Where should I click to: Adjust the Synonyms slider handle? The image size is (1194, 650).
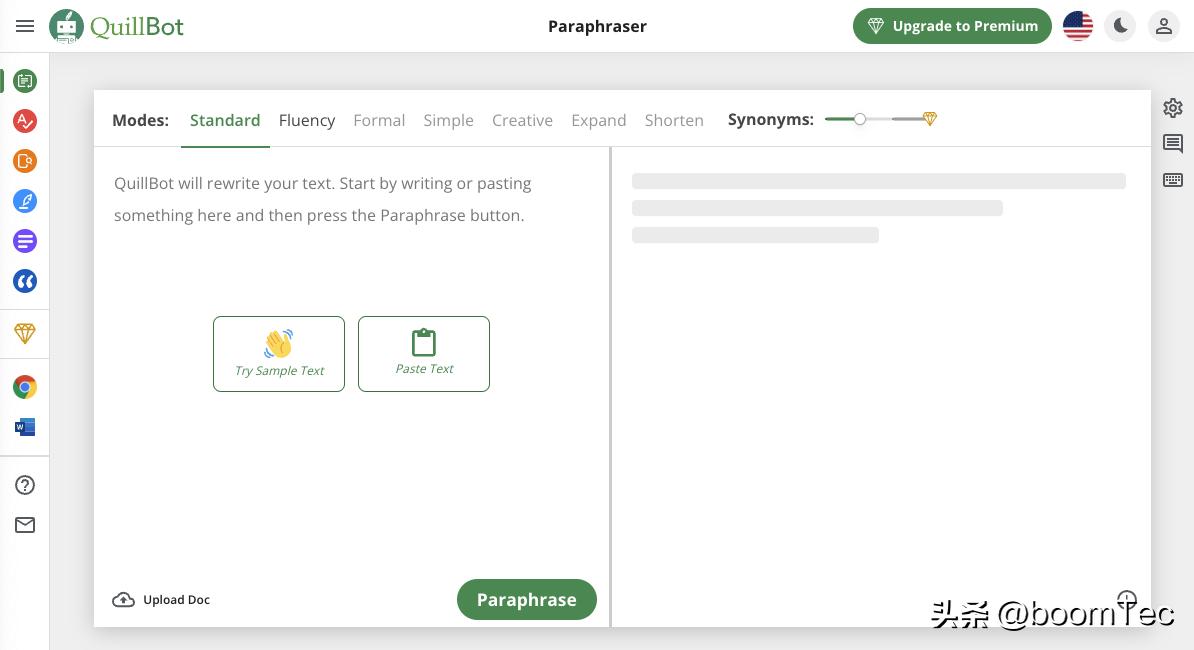860,119
